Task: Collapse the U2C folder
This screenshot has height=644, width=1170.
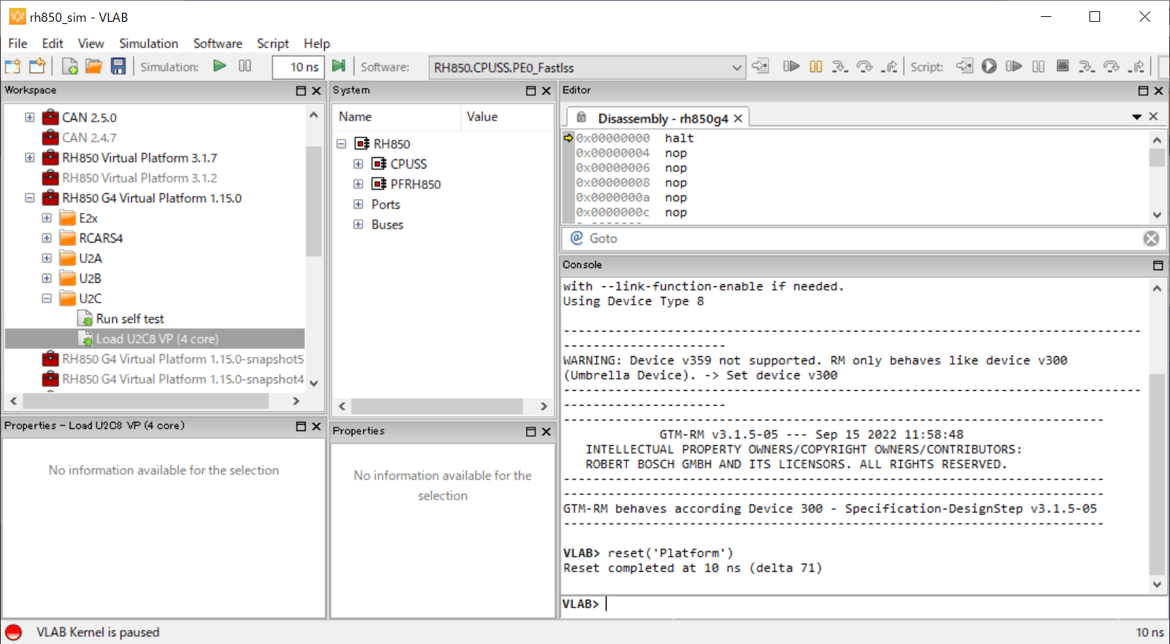Action: [46, 298]
